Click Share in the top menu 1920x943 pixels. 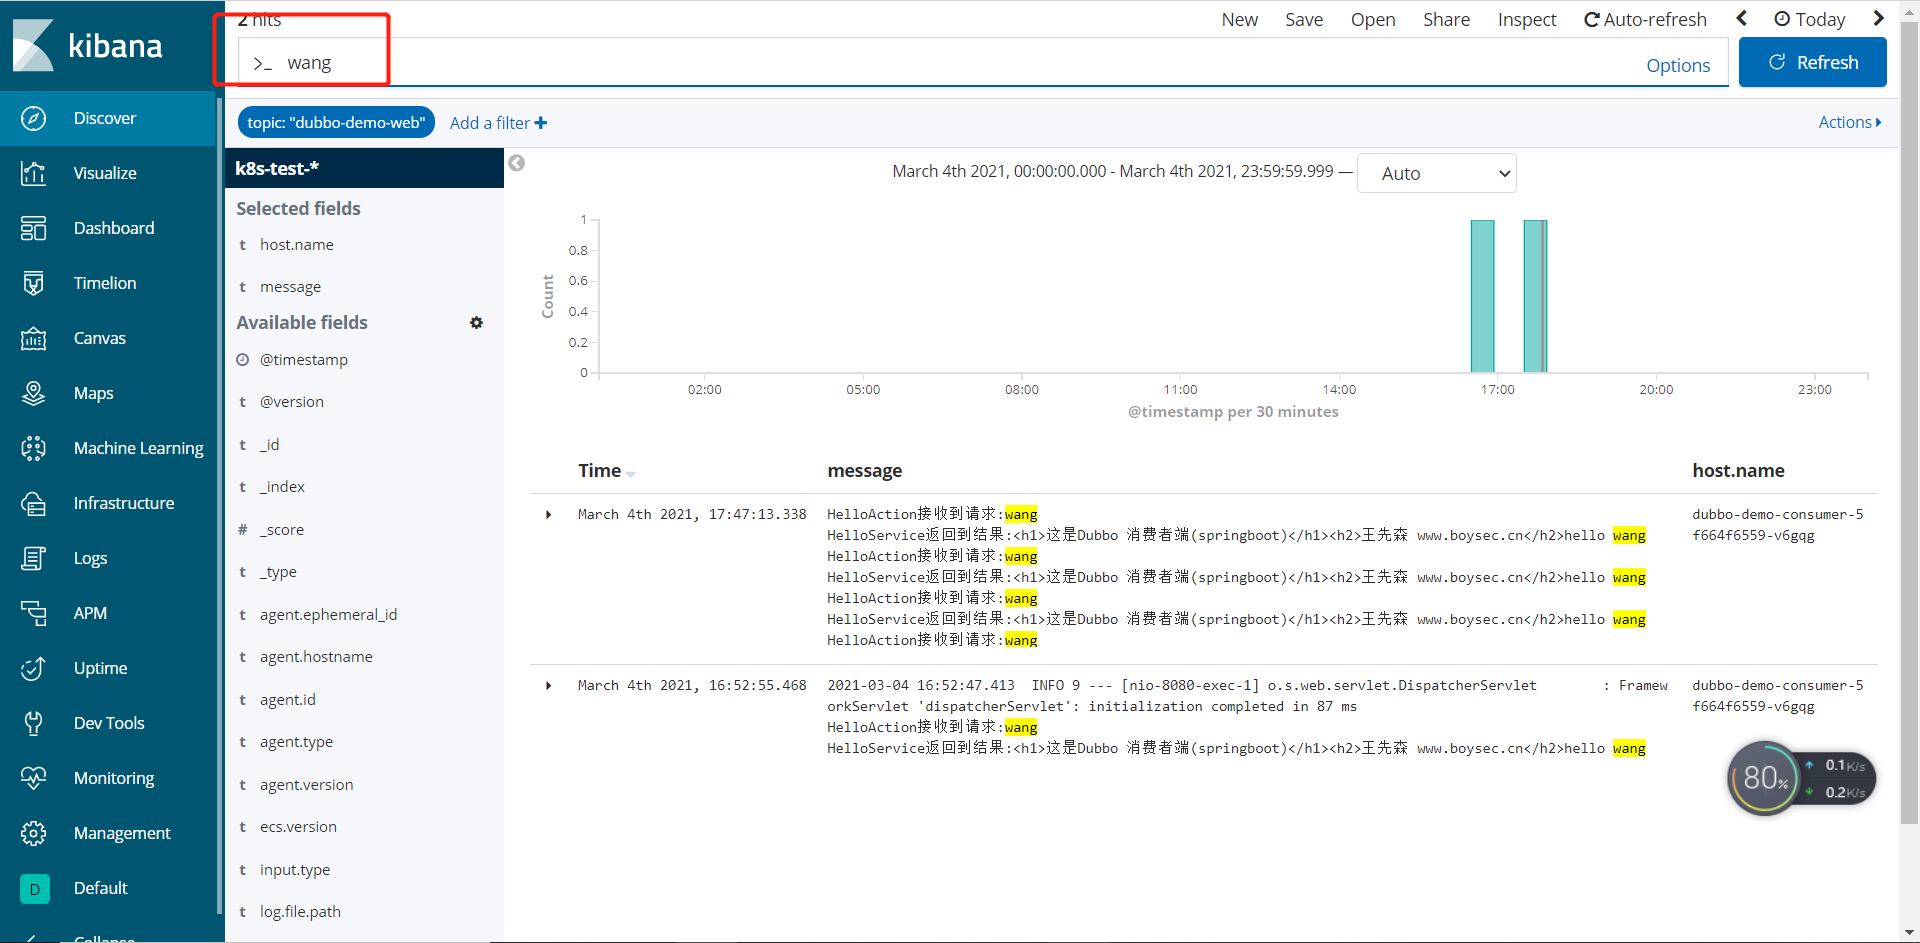(1446, 19)
